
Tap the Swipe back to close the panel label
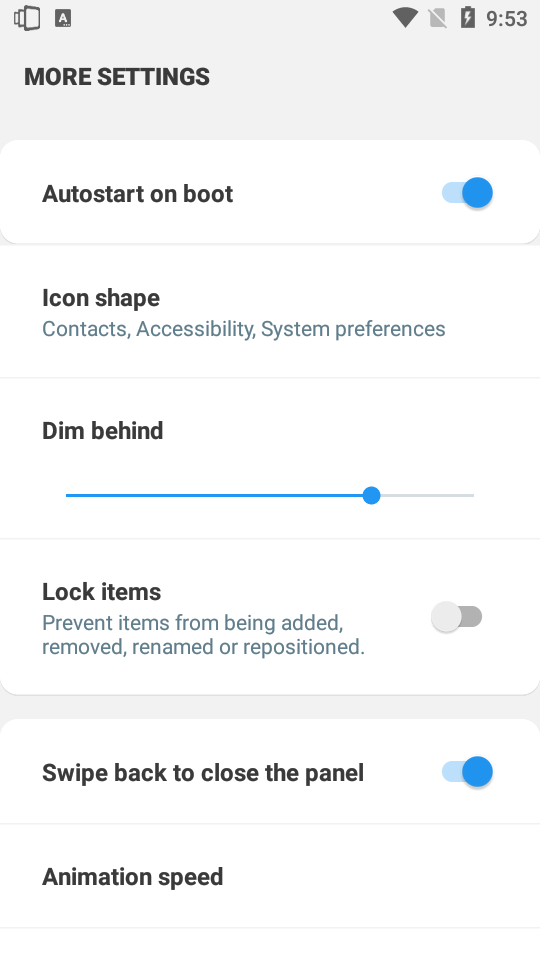pos(203,773)
